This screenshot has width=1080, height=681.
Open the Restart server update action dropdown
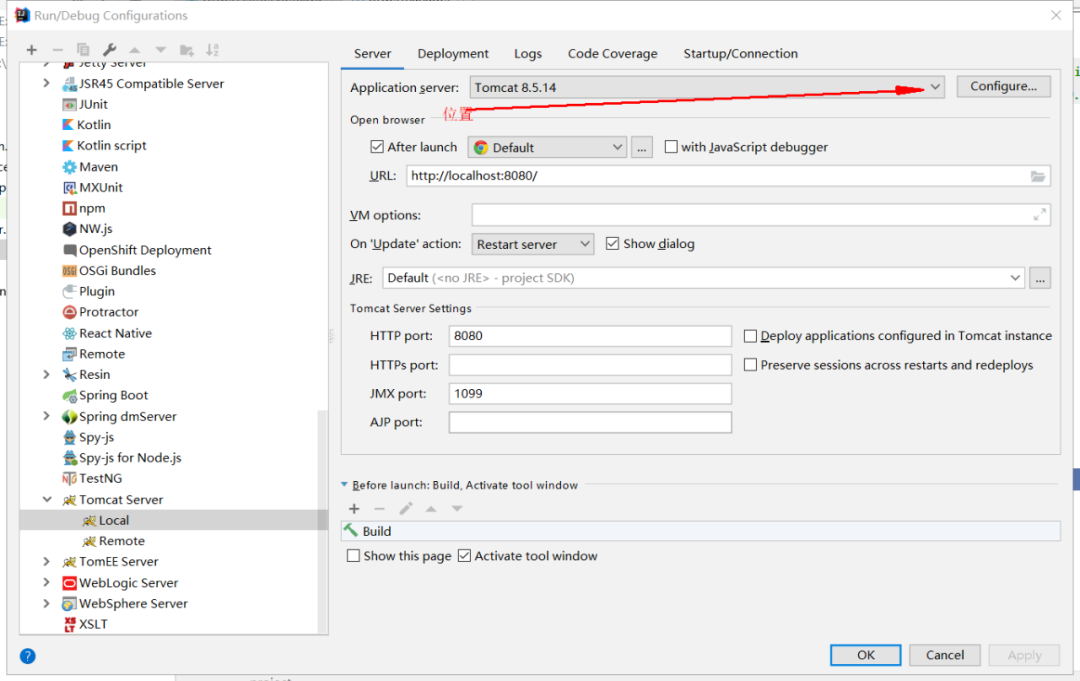[x=585, y=244]
